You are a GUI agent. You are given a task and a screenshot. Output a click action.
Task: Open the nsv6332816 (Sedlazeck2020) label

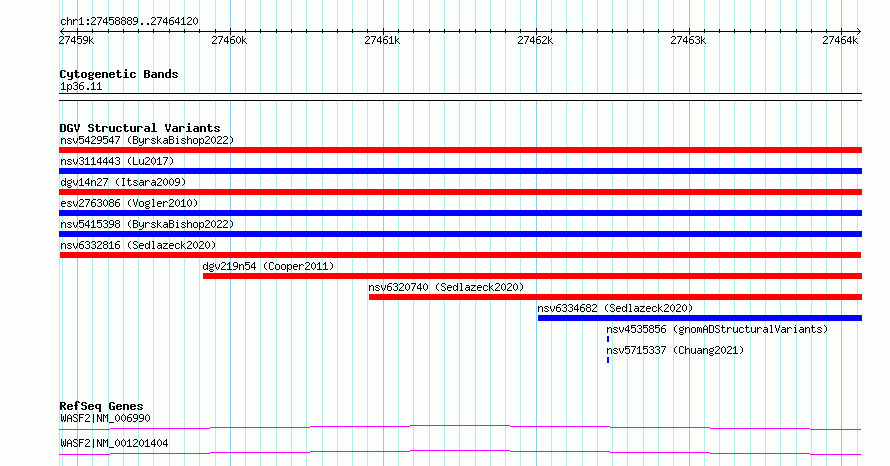pos(138,245)
